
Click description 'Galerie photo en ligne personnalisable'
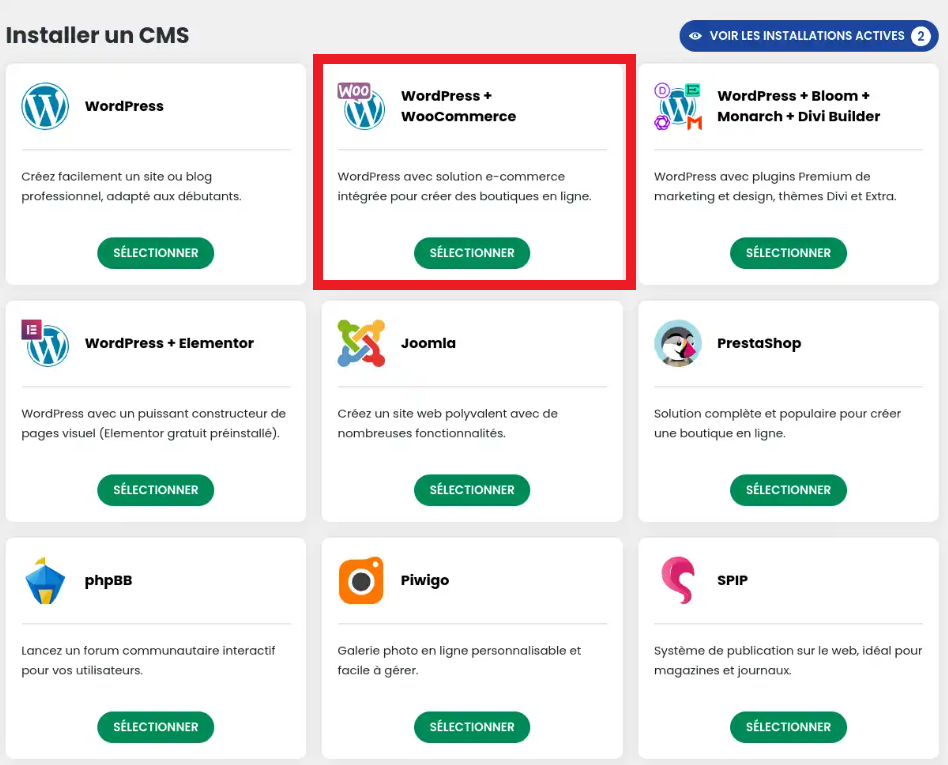[459, 660]
